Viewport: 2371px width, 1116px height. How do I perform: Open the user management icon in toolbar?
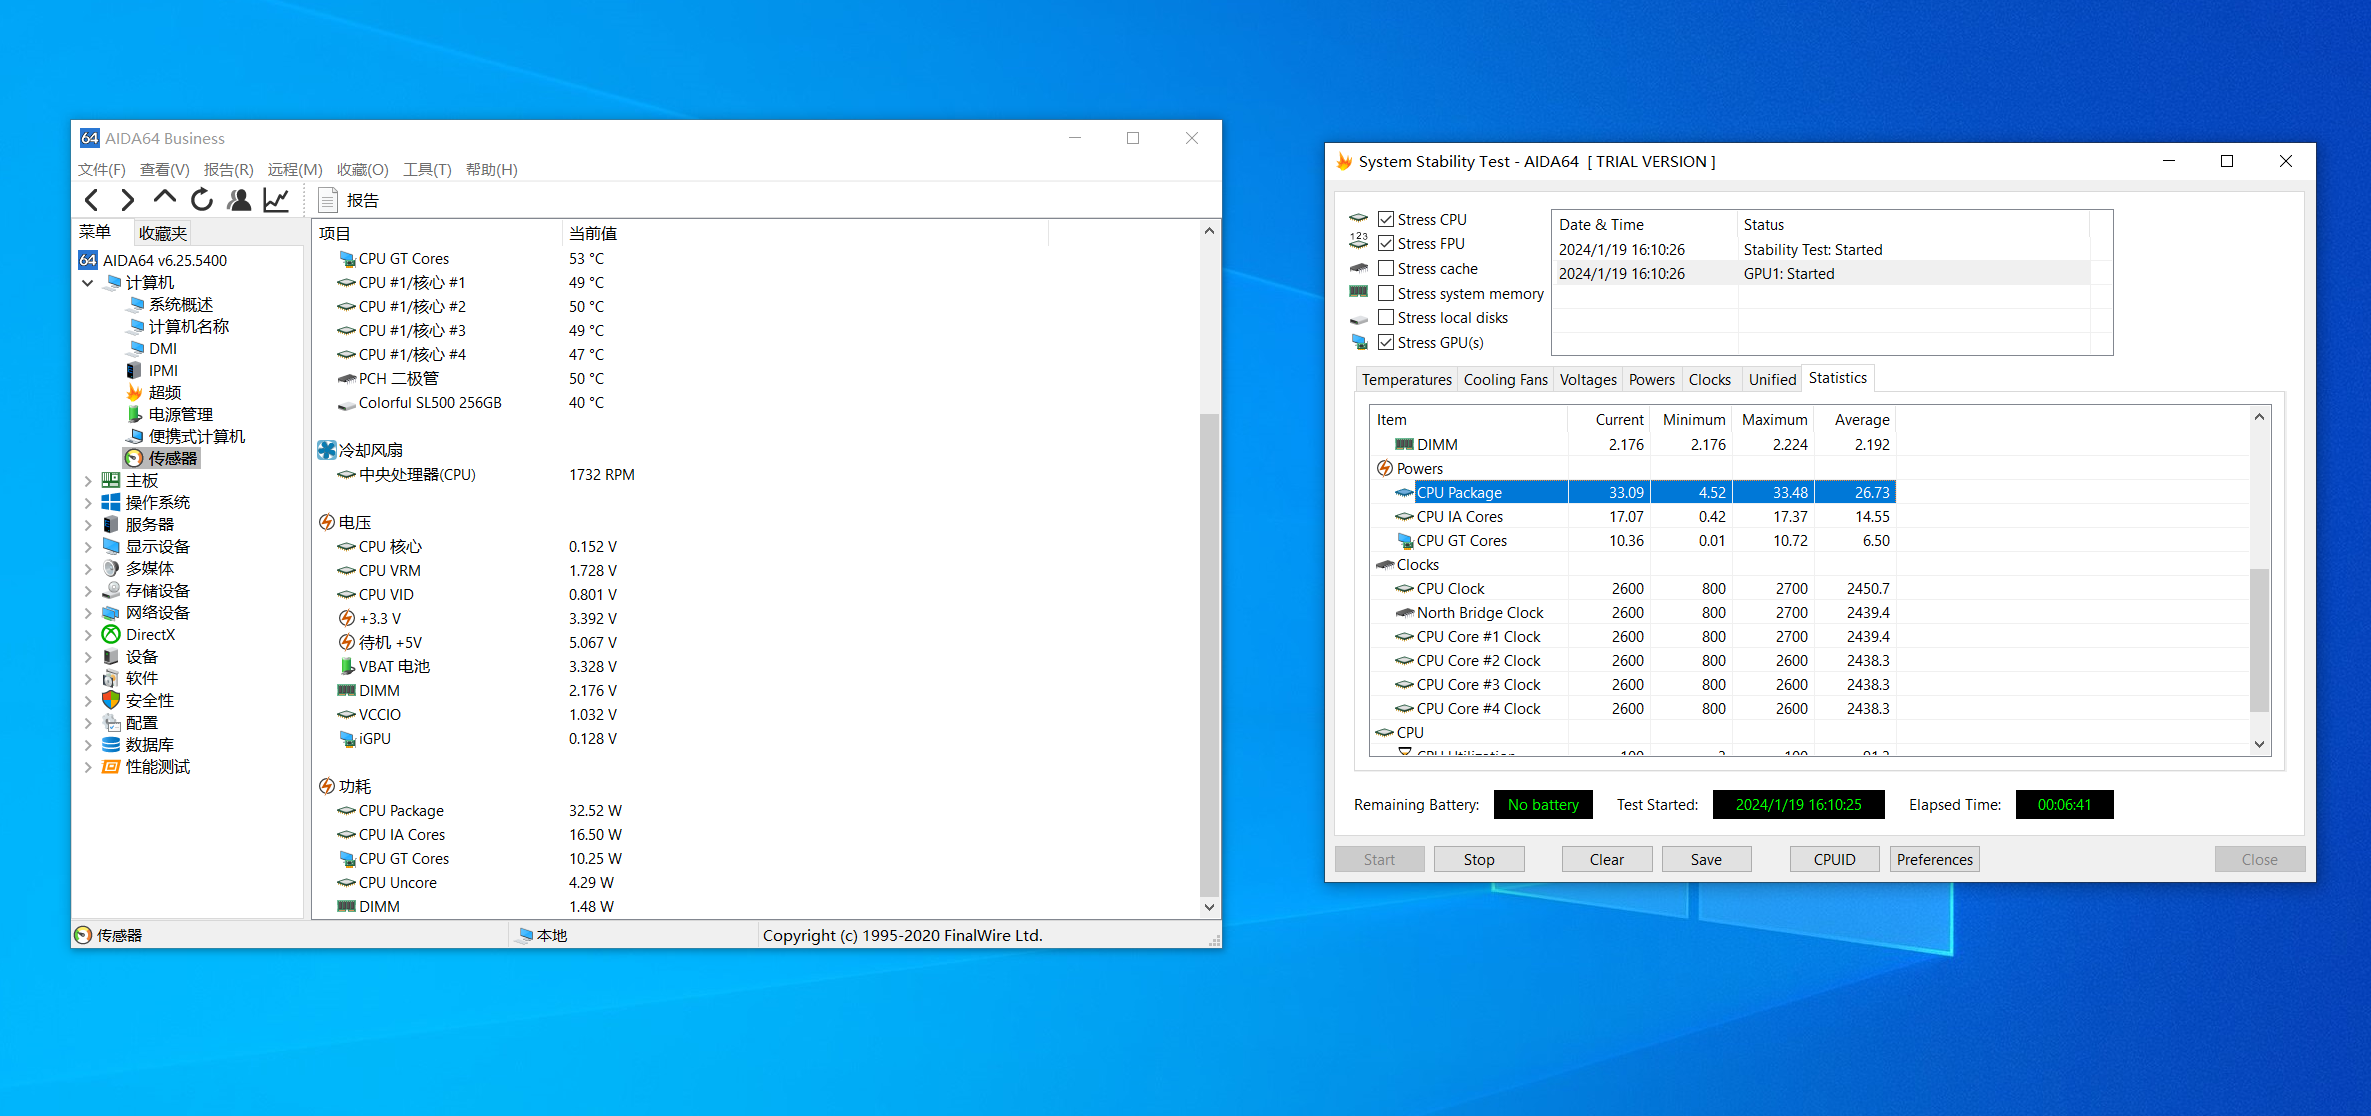click(239, 200)
